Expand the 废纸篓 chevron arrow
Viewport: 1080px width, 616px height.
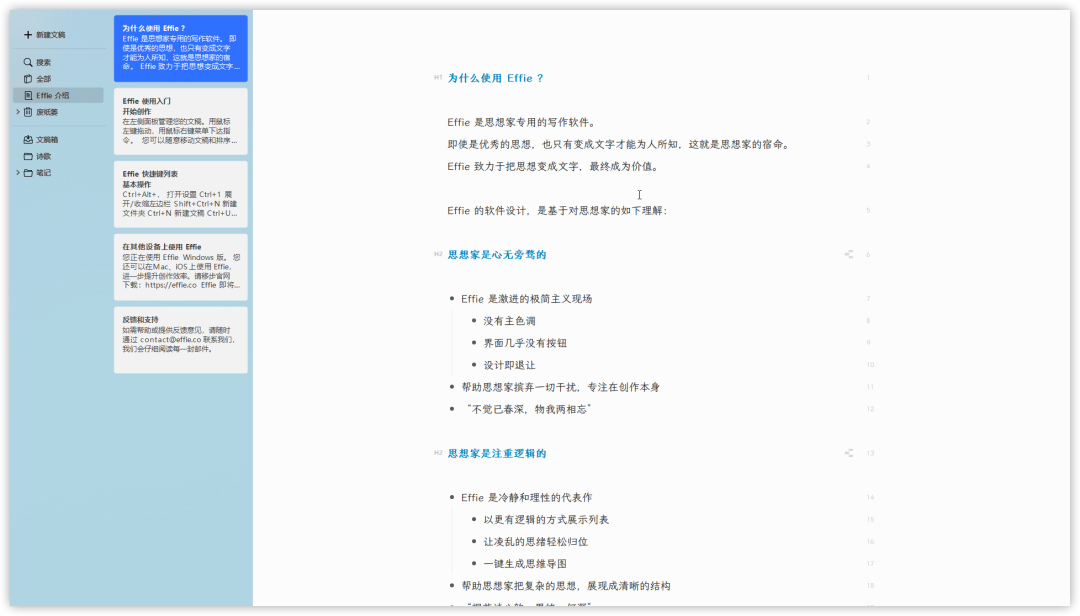coord(18,112)
